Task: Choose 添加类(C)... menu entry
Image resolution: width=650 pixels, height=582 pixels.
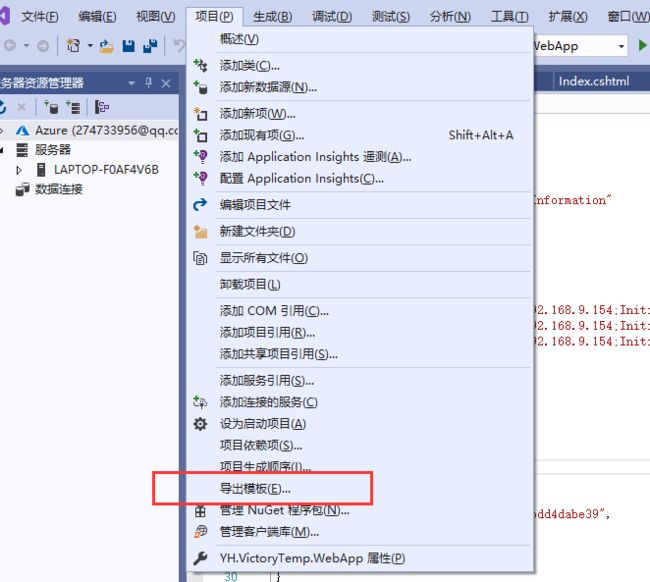Action: 360,65
